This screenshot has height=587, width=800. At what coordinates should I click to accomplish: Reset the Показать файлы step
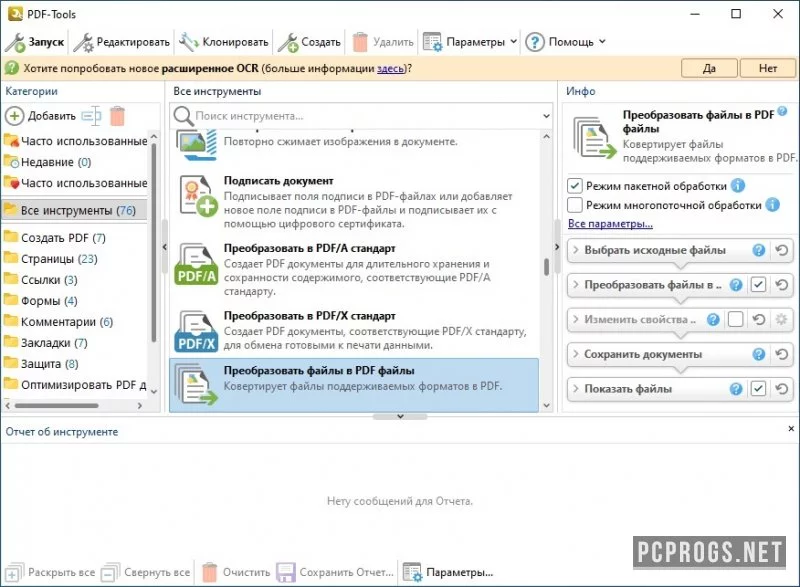point(782,389)
